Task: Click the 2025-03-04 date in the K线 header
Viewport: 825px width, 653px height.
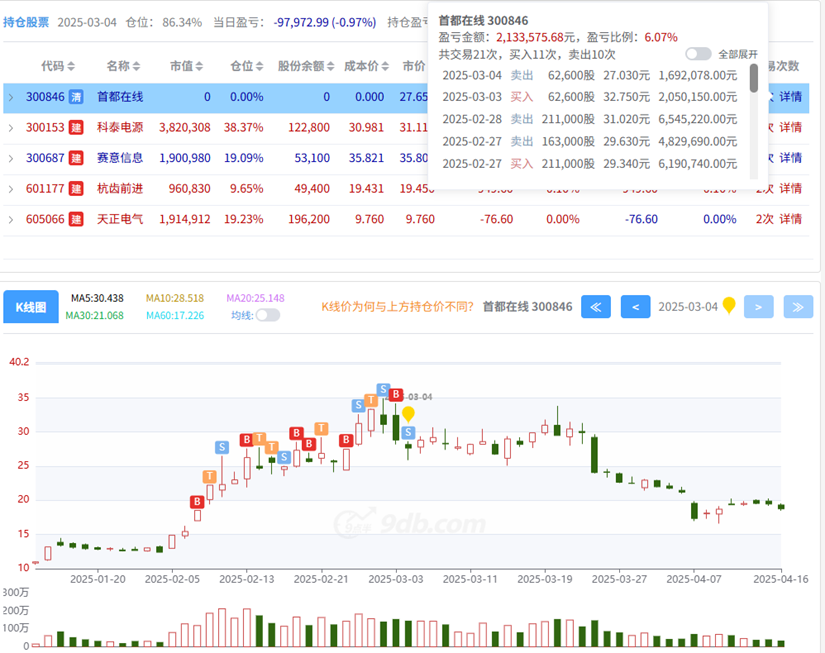Action: click(688, 307)
